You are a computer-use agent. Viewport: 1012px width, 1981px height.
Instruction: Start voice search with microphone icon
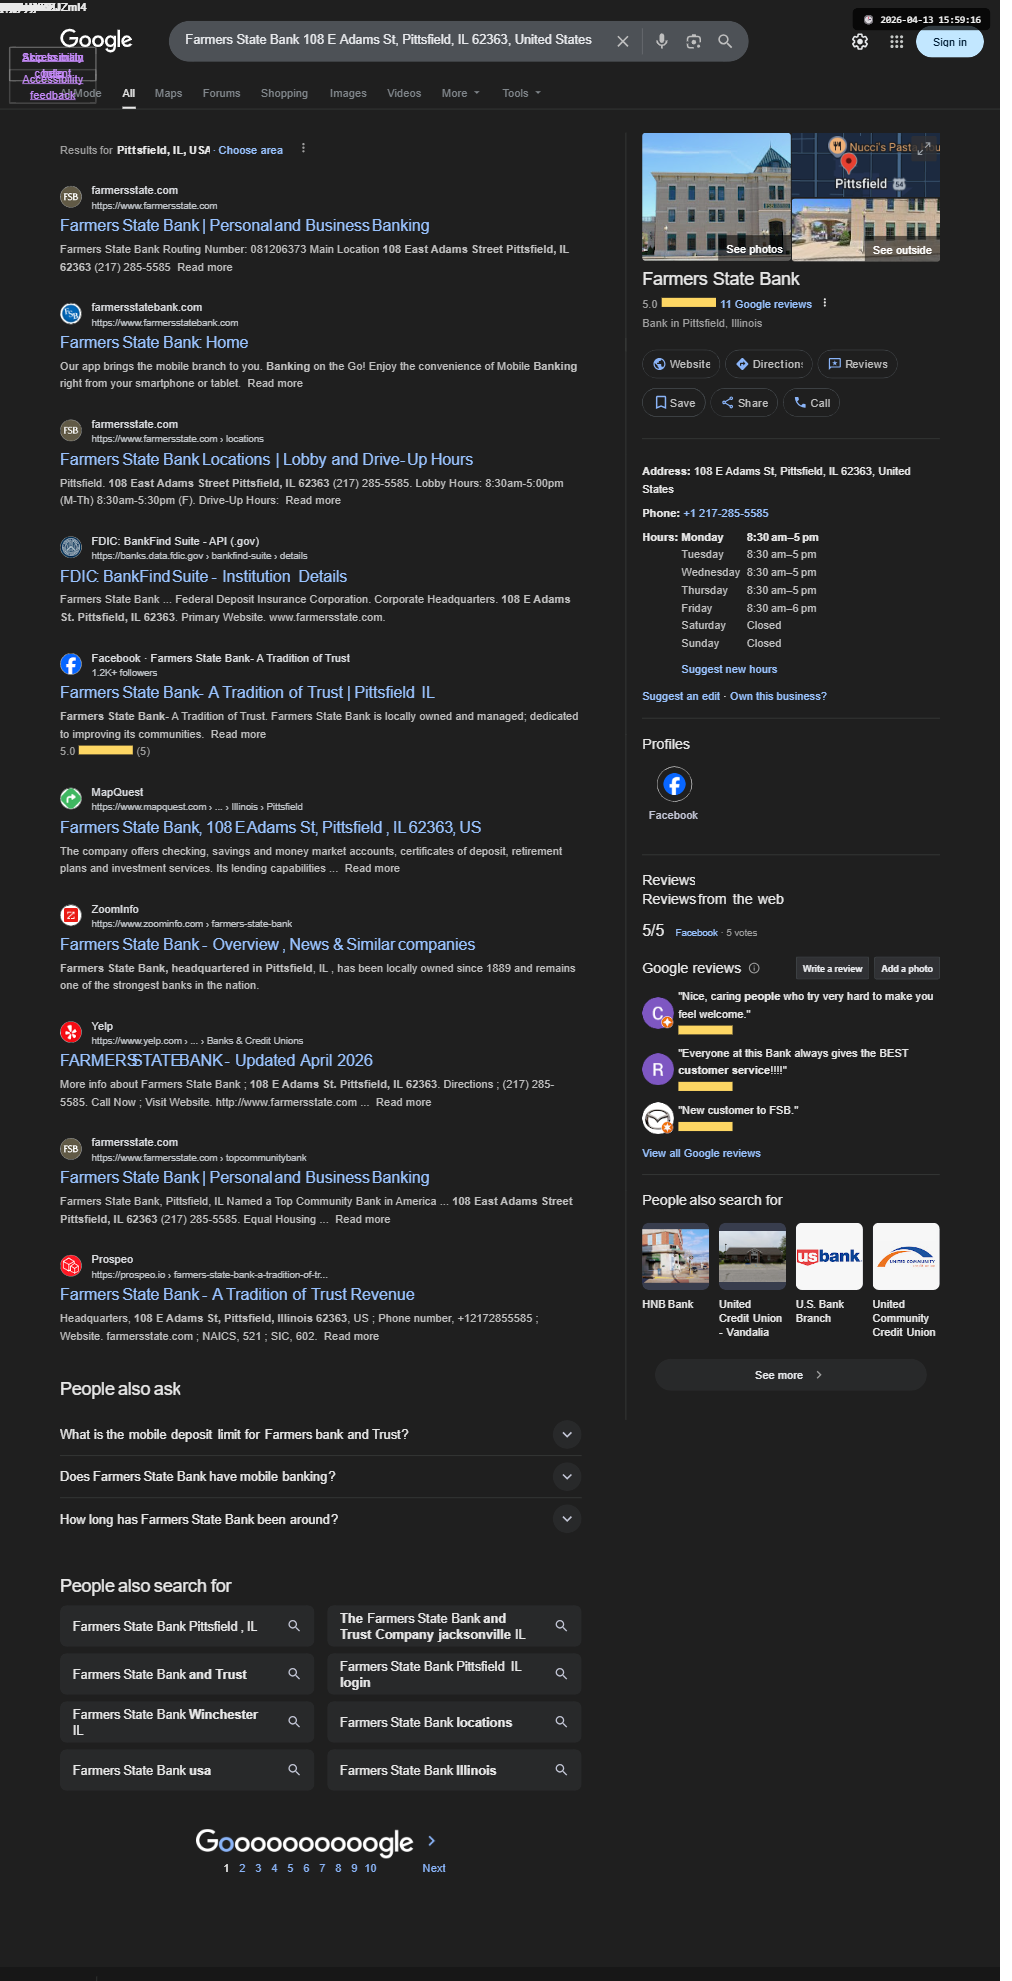661,41
